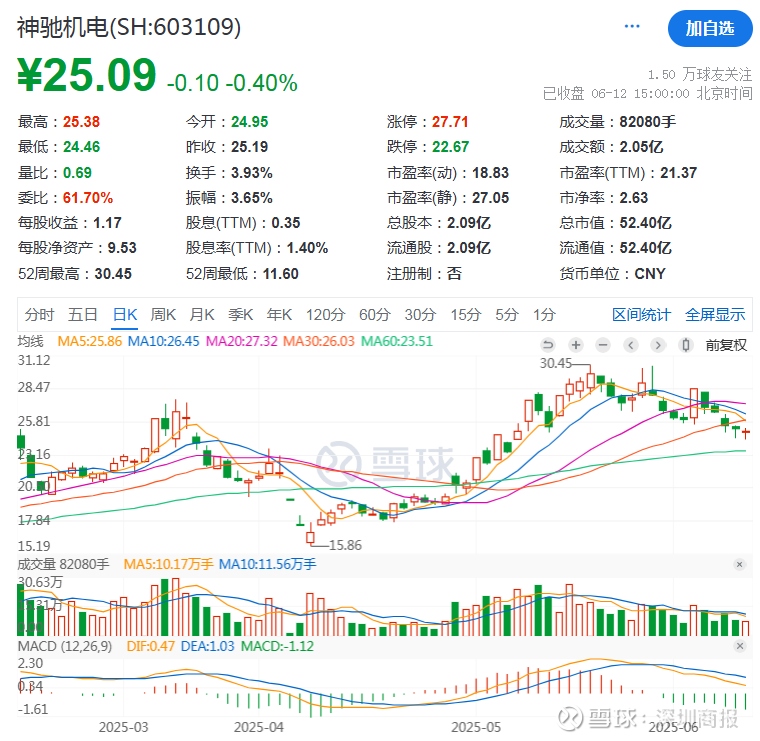Image resolution: width=760 pixels, height=741 pixels.
Task: Toggle the candlestick style icon
Action: click(686, 345)
